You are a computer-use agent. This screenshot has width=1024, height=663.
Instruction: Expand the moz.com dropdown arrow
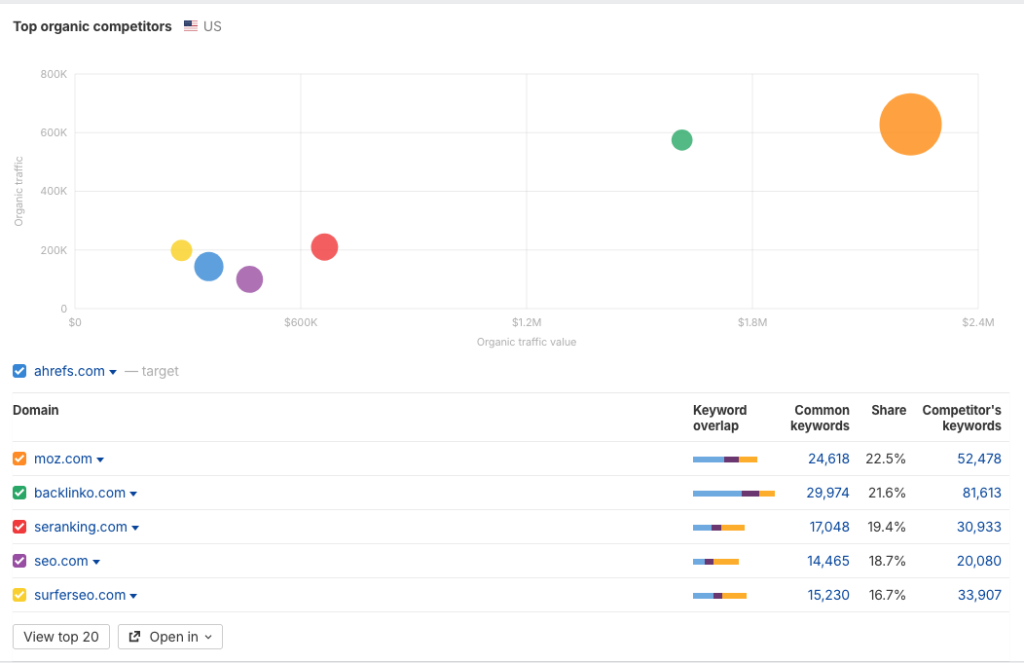(x=101, y=460)
